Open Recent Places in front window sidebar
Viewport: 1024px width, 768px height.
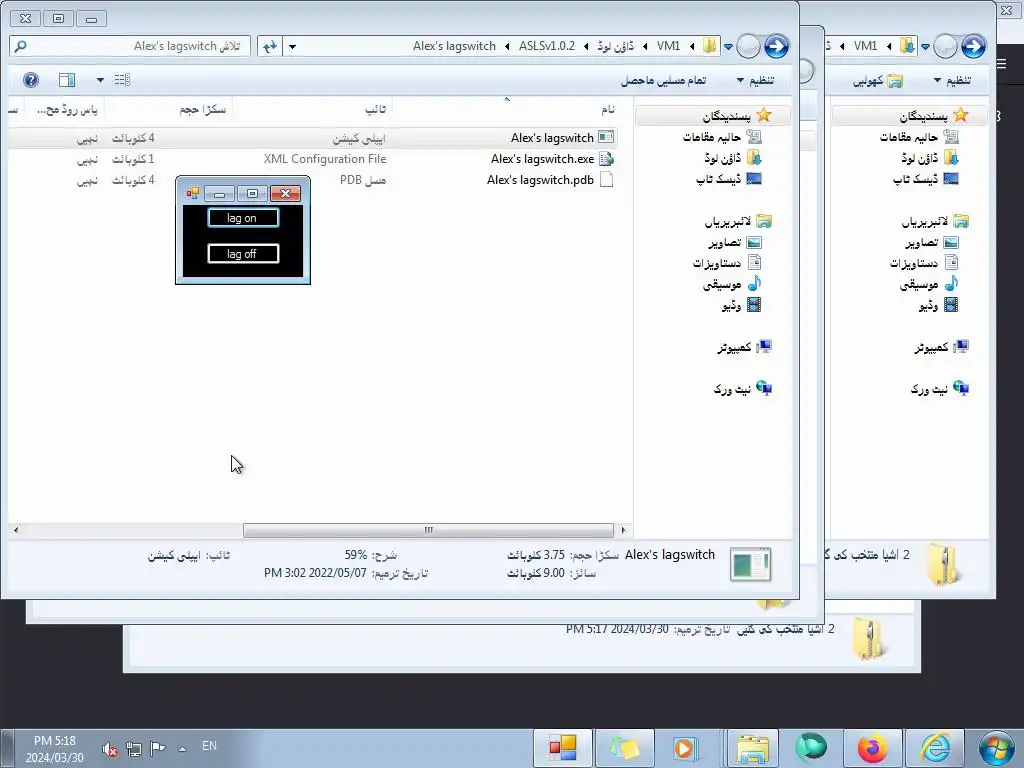pos(722,137)
